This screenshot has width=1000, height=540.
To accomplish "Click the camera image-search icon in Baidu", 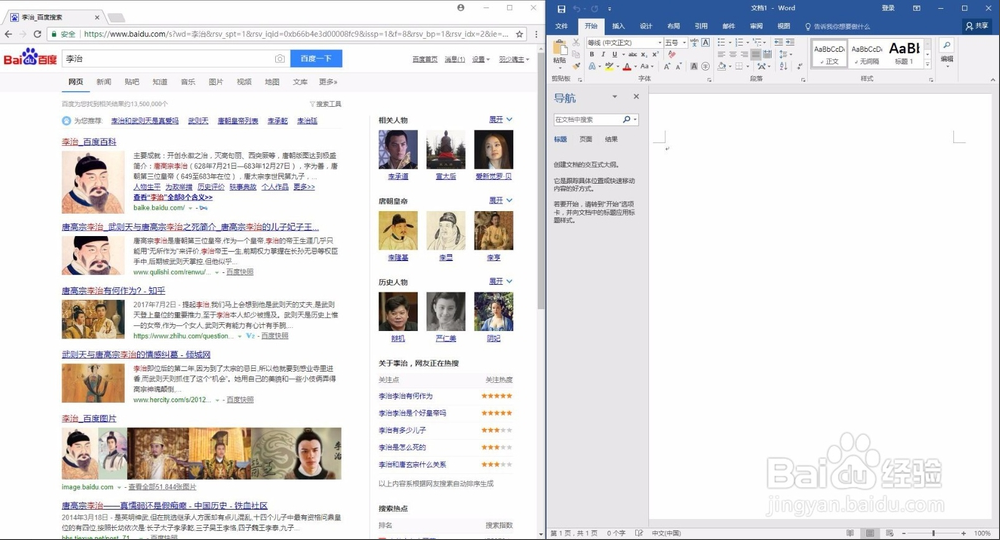I will (280, 59).
